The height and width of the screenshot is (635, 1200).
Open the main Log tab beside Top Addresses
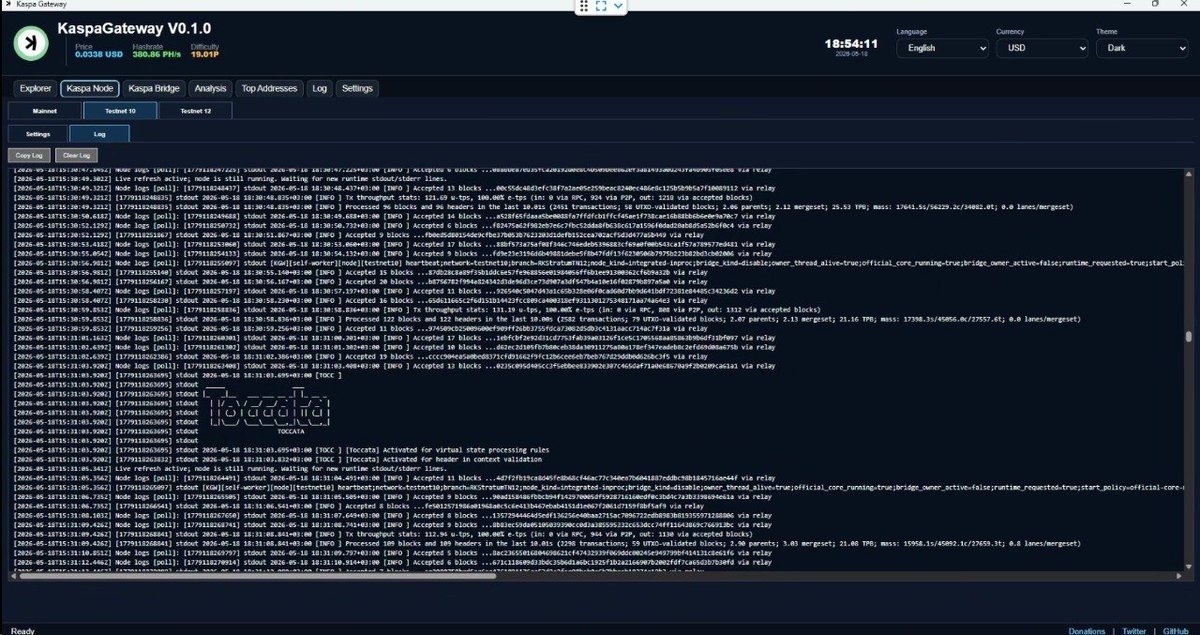tap(320, 88)
